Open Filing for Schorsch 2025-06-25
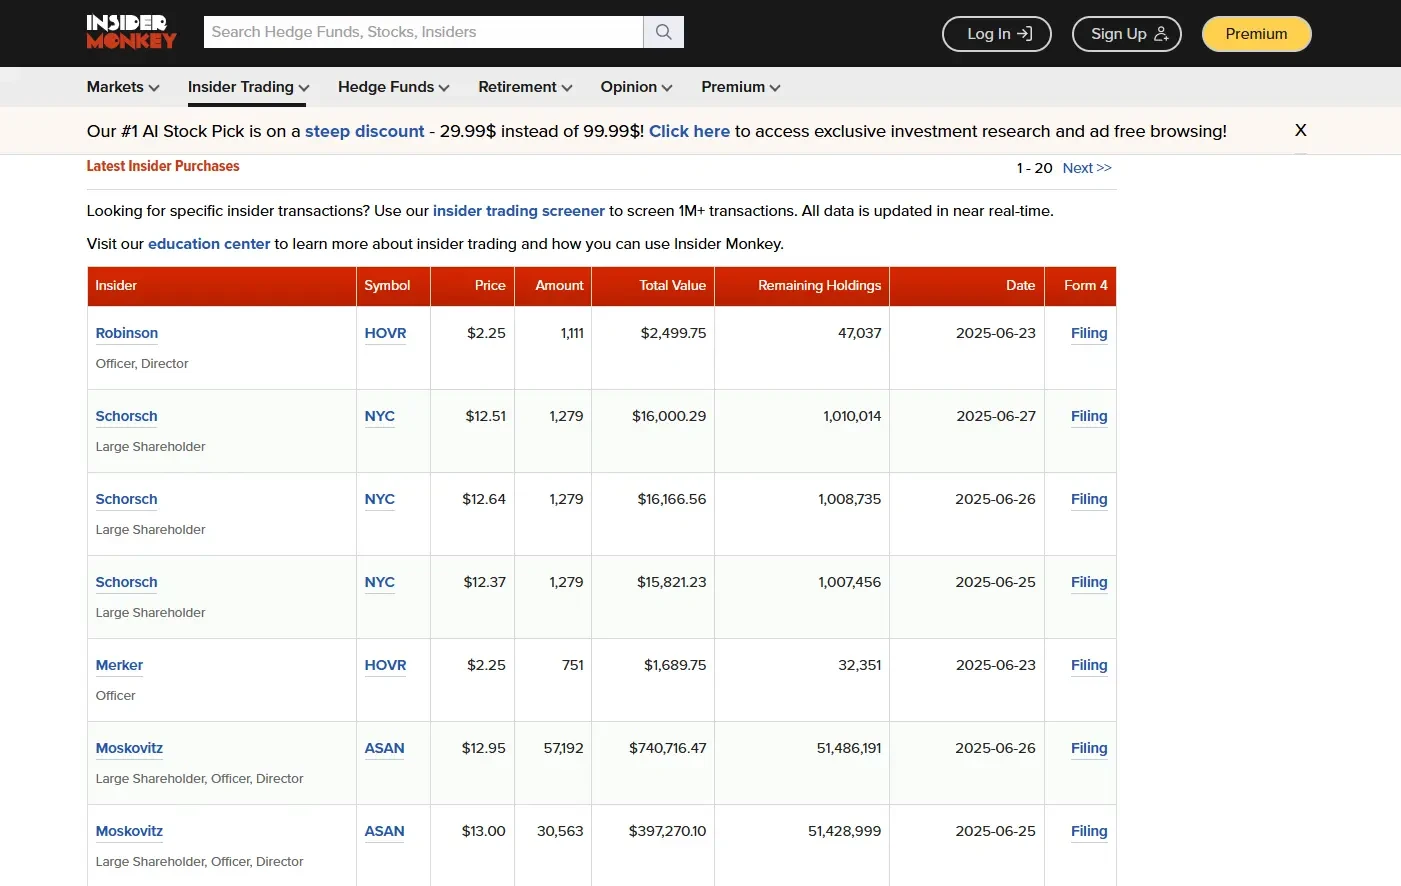 click(x=1089, y=582)
